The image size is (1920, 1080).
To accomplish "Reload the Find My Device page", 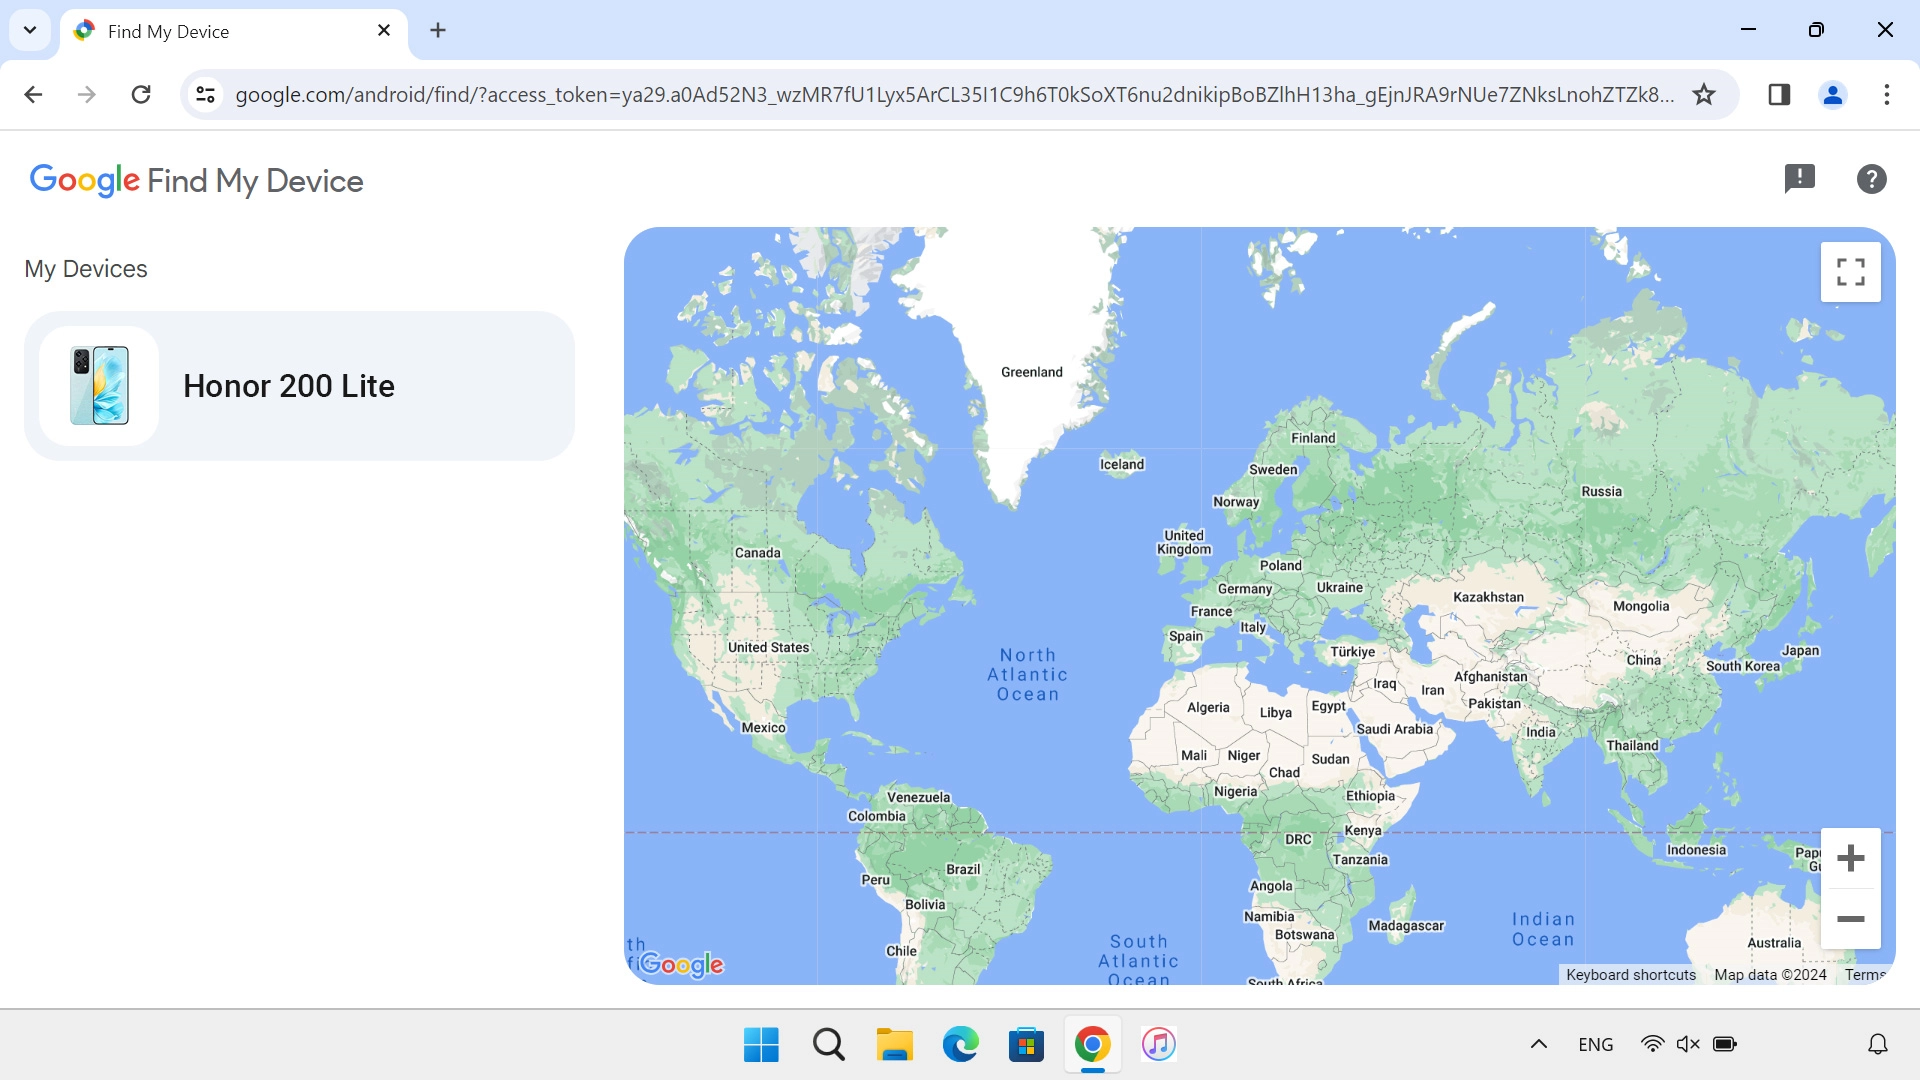I will [x=141, y=94].
